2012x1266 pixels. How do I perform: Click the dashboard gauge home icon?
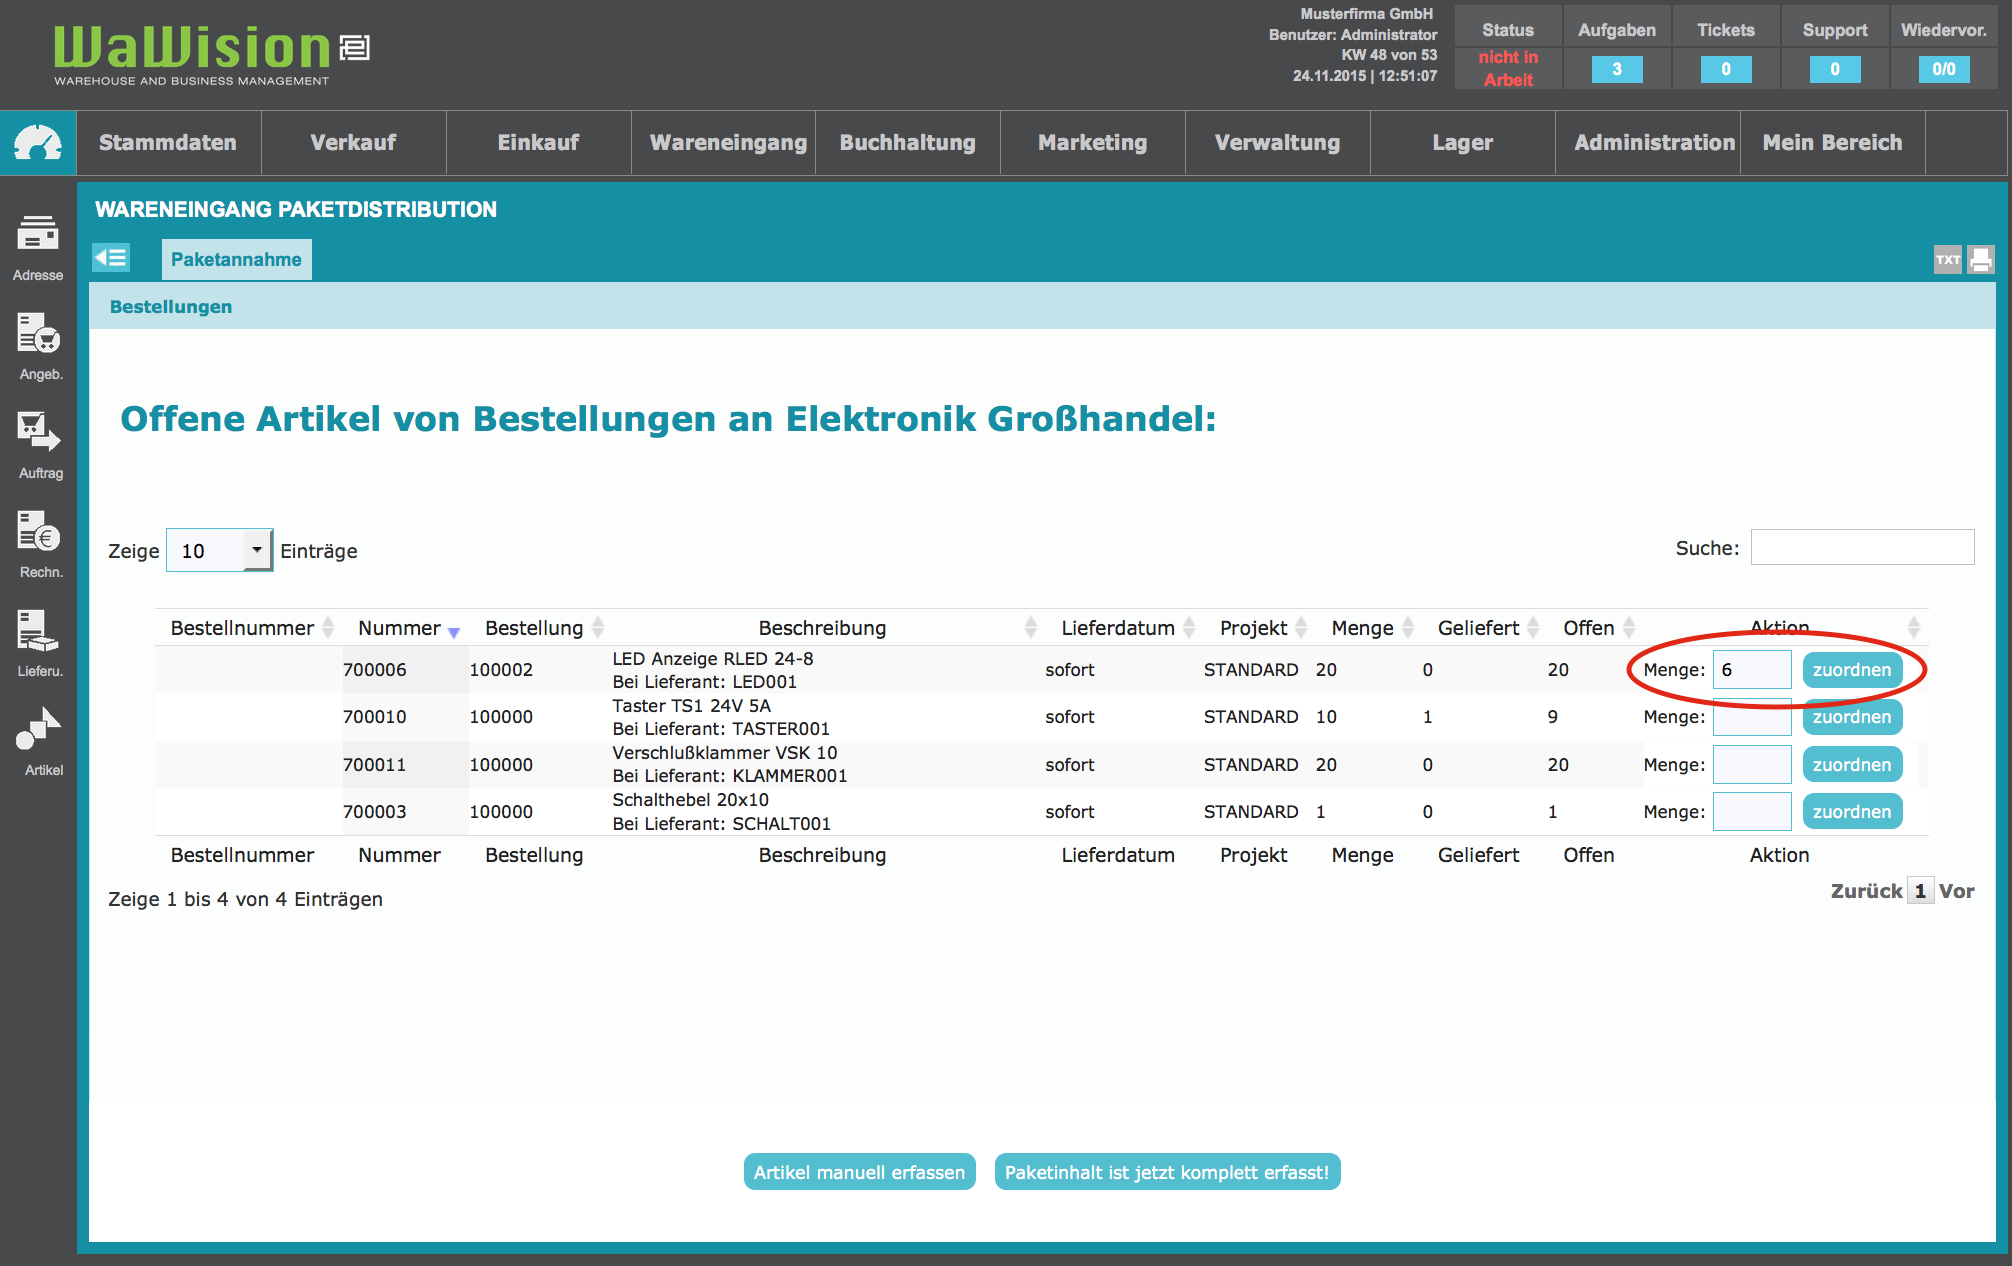pos(38,143)
